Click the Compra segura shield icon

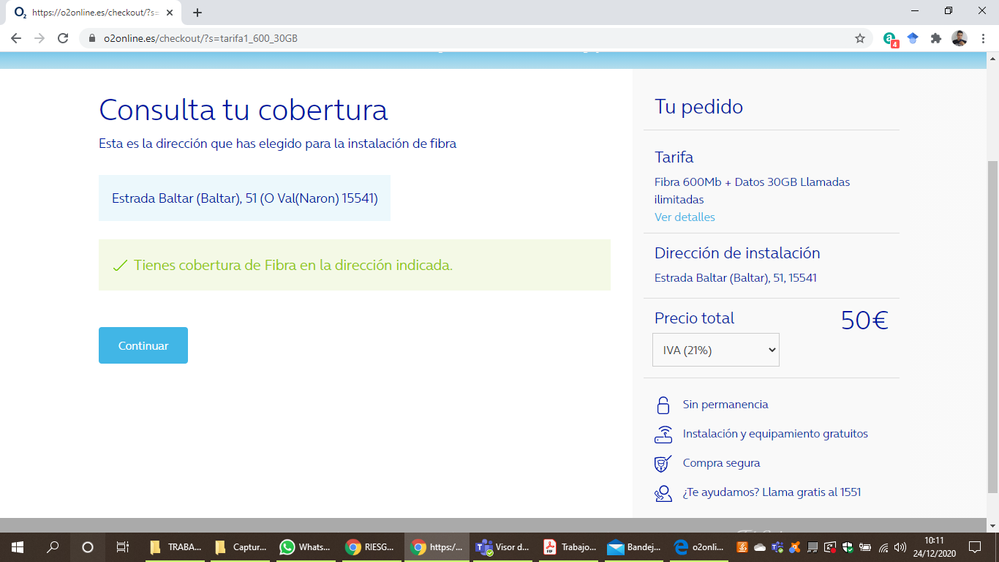(663, 463)
